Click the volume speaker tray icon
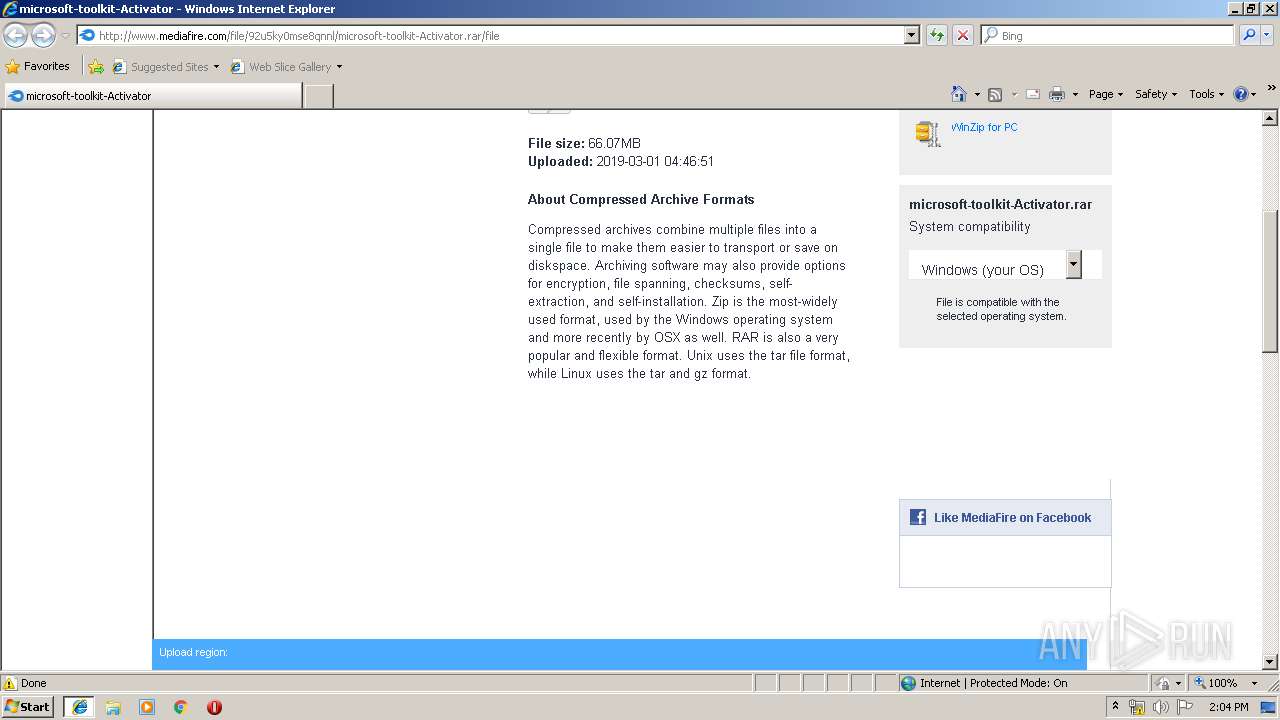The width and height of the screenshot is (1280, 720). tap(1160, 707)
